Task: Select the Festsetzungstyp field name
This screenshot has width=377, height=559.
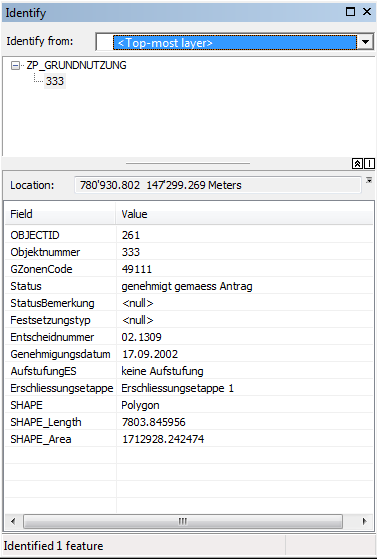Action: click(x=50, y=320)
